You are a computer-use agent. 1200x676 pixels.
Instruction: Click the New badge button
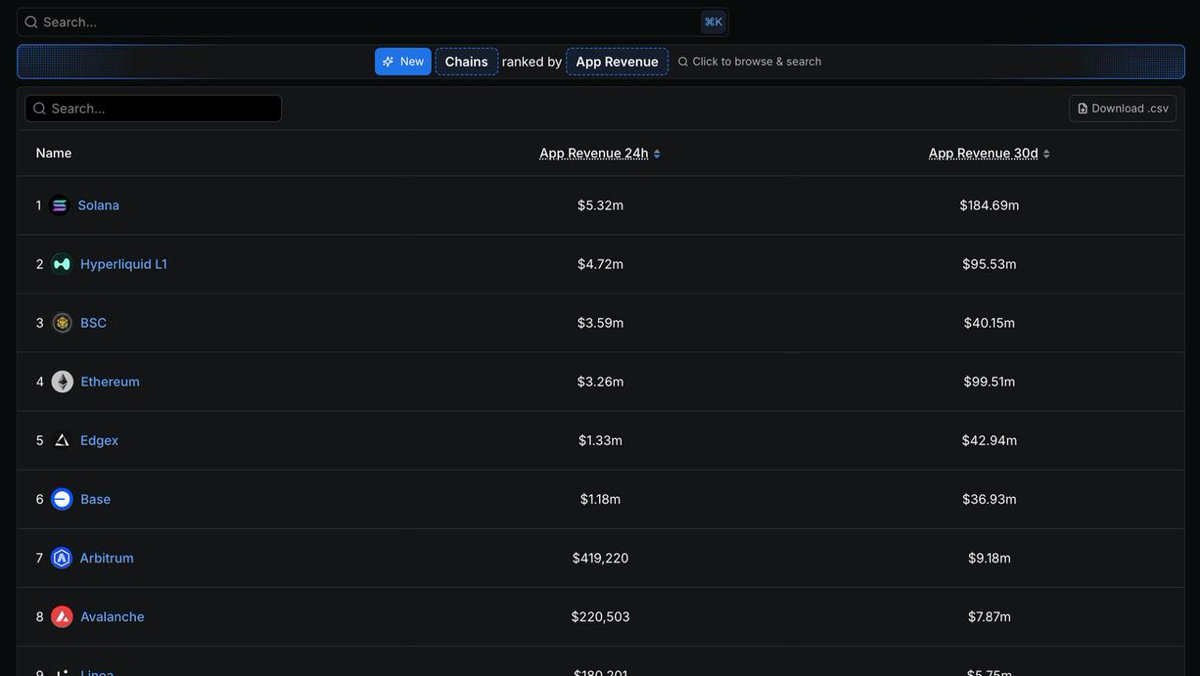click(x=403, y=61)
